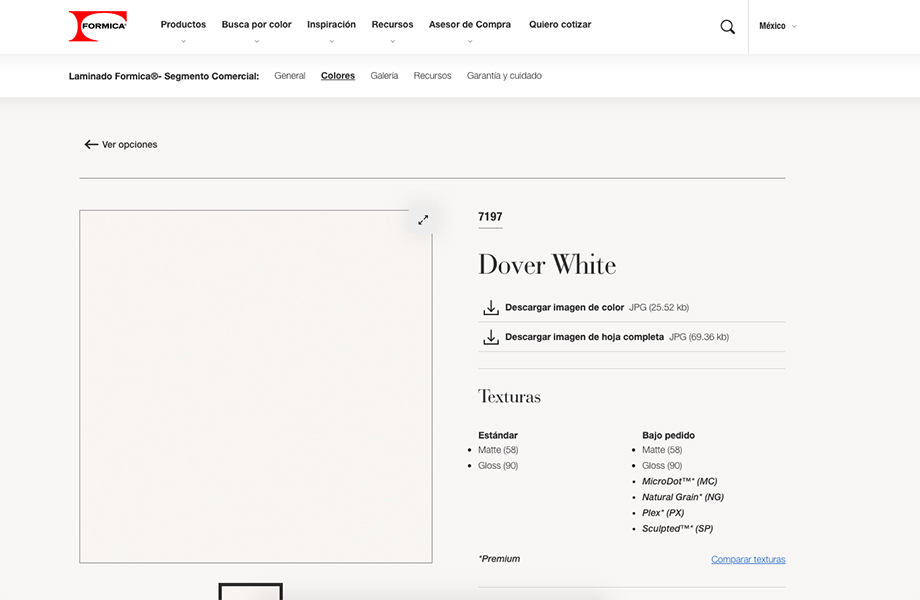The image size is (920, 600).
Task: Open the Recursos main menu
Action: pos(393,25)
